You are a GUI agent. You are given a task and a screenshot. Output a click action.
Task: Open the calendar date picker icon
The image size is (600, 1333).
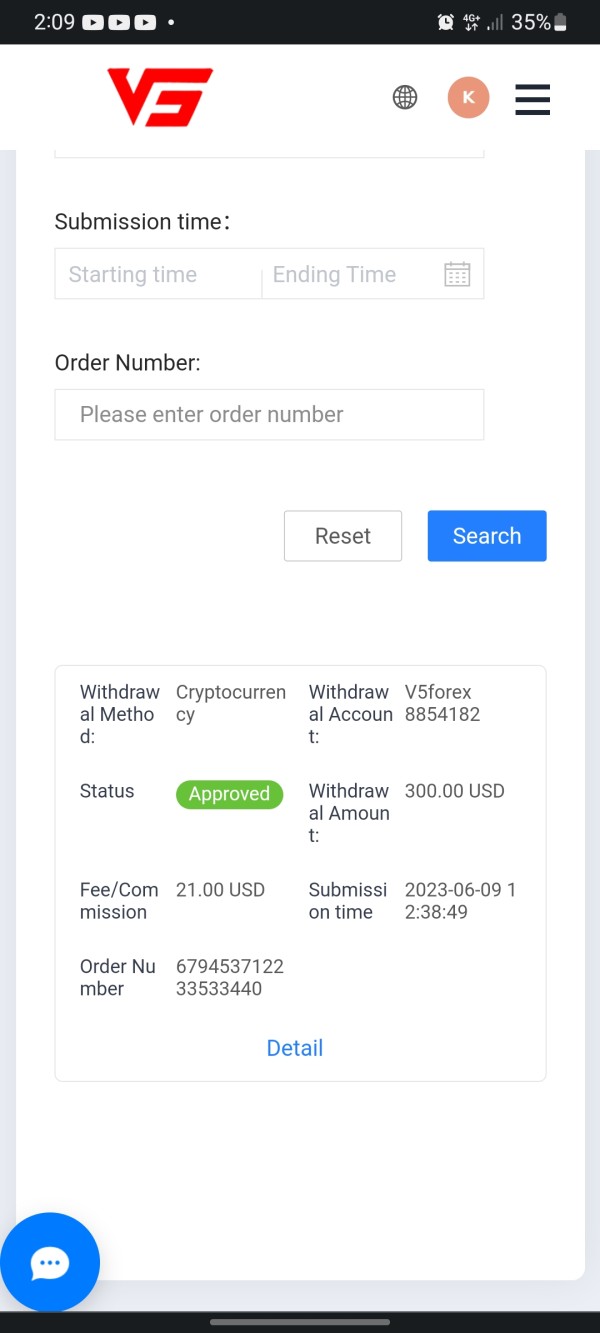(457, 274)
